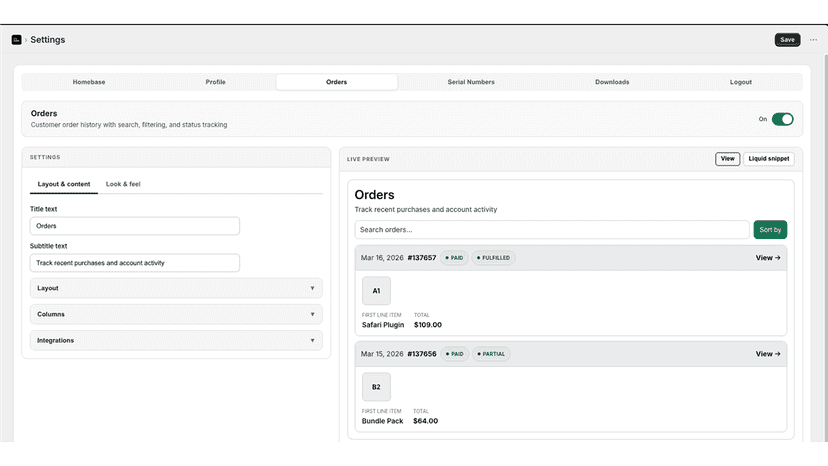
Task: Click the PARTIAL status badge
Action: pos(491,354)
